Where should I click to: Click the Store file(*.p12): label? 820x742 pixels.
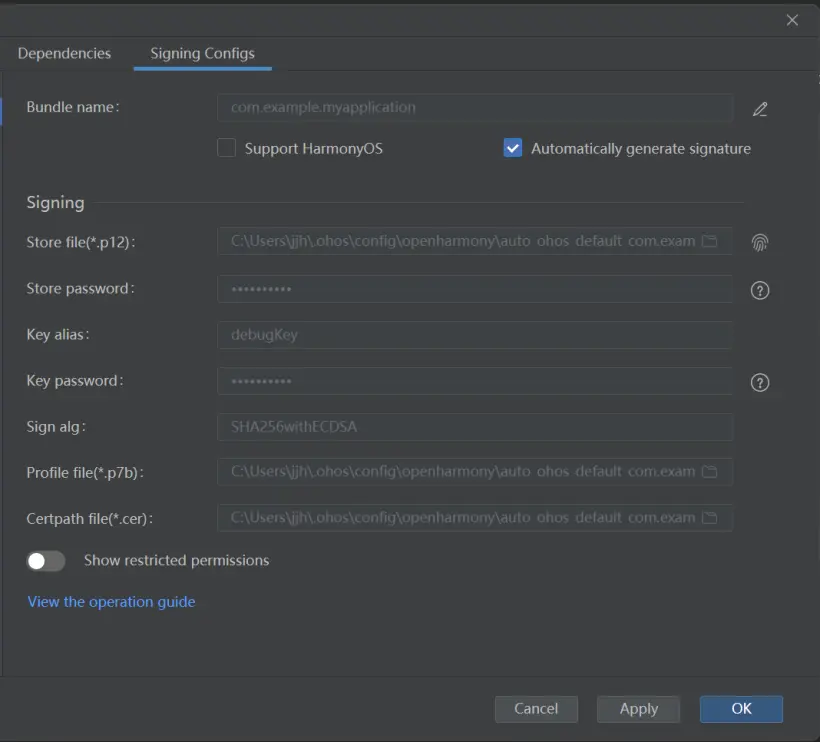[x=81, y=243]
